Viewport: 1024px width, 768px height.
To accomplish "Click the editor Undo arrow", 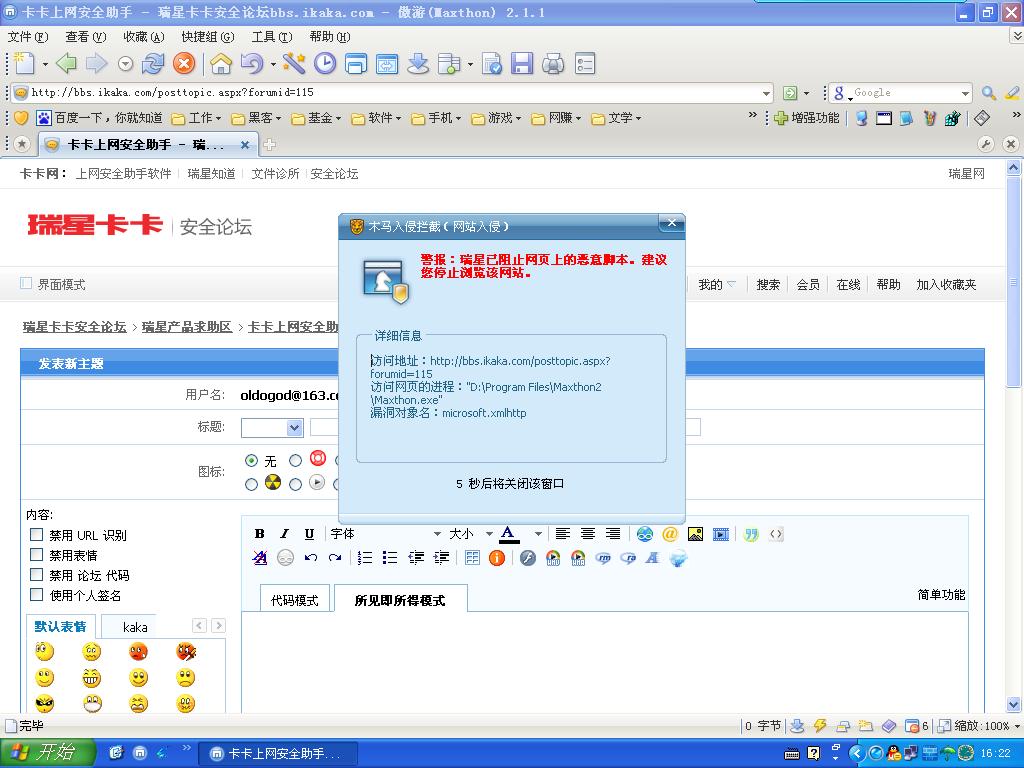I will coord(311,558).
